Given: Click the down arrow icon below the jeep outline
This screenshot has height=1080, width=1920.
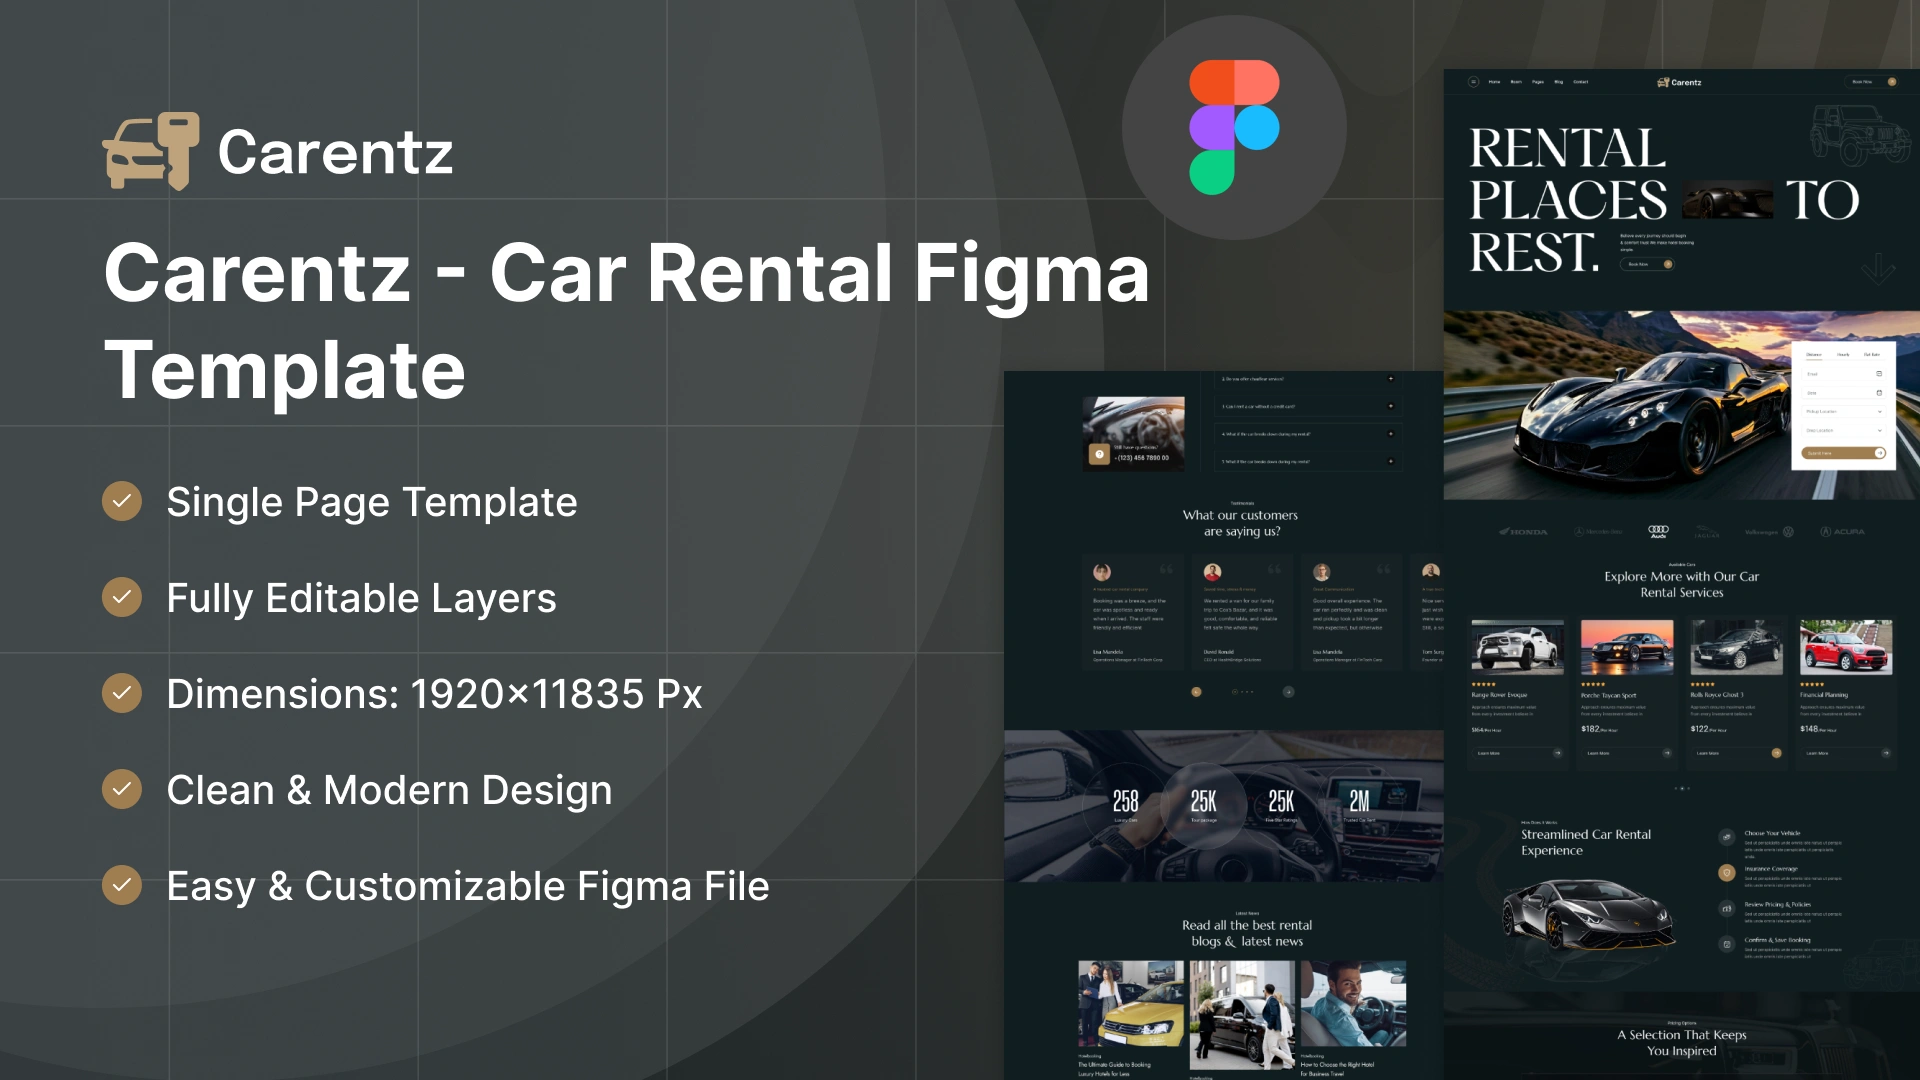Looking at the screenshot, I should point(1878,268).
